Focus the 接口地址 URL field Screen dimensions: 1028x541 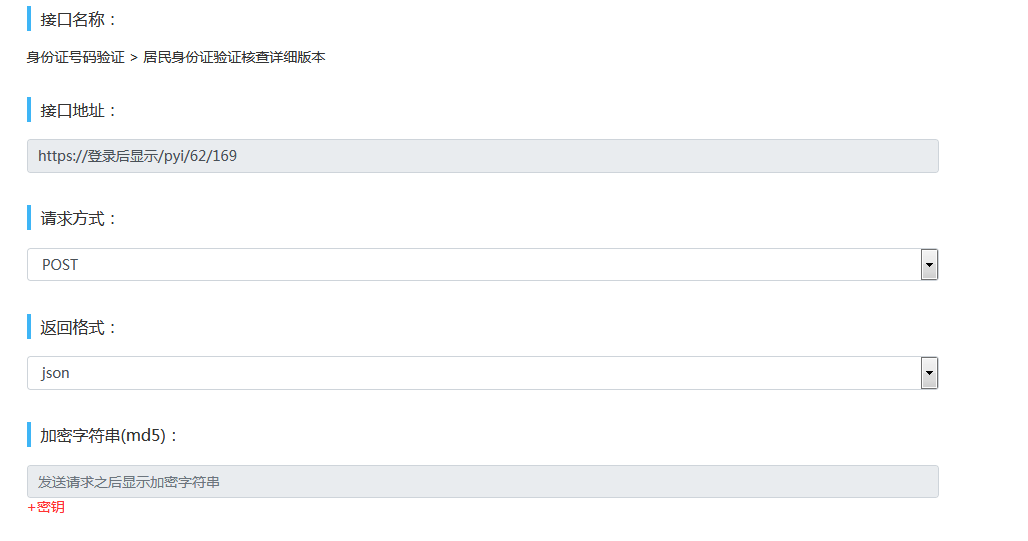click(x=482, y=156)
